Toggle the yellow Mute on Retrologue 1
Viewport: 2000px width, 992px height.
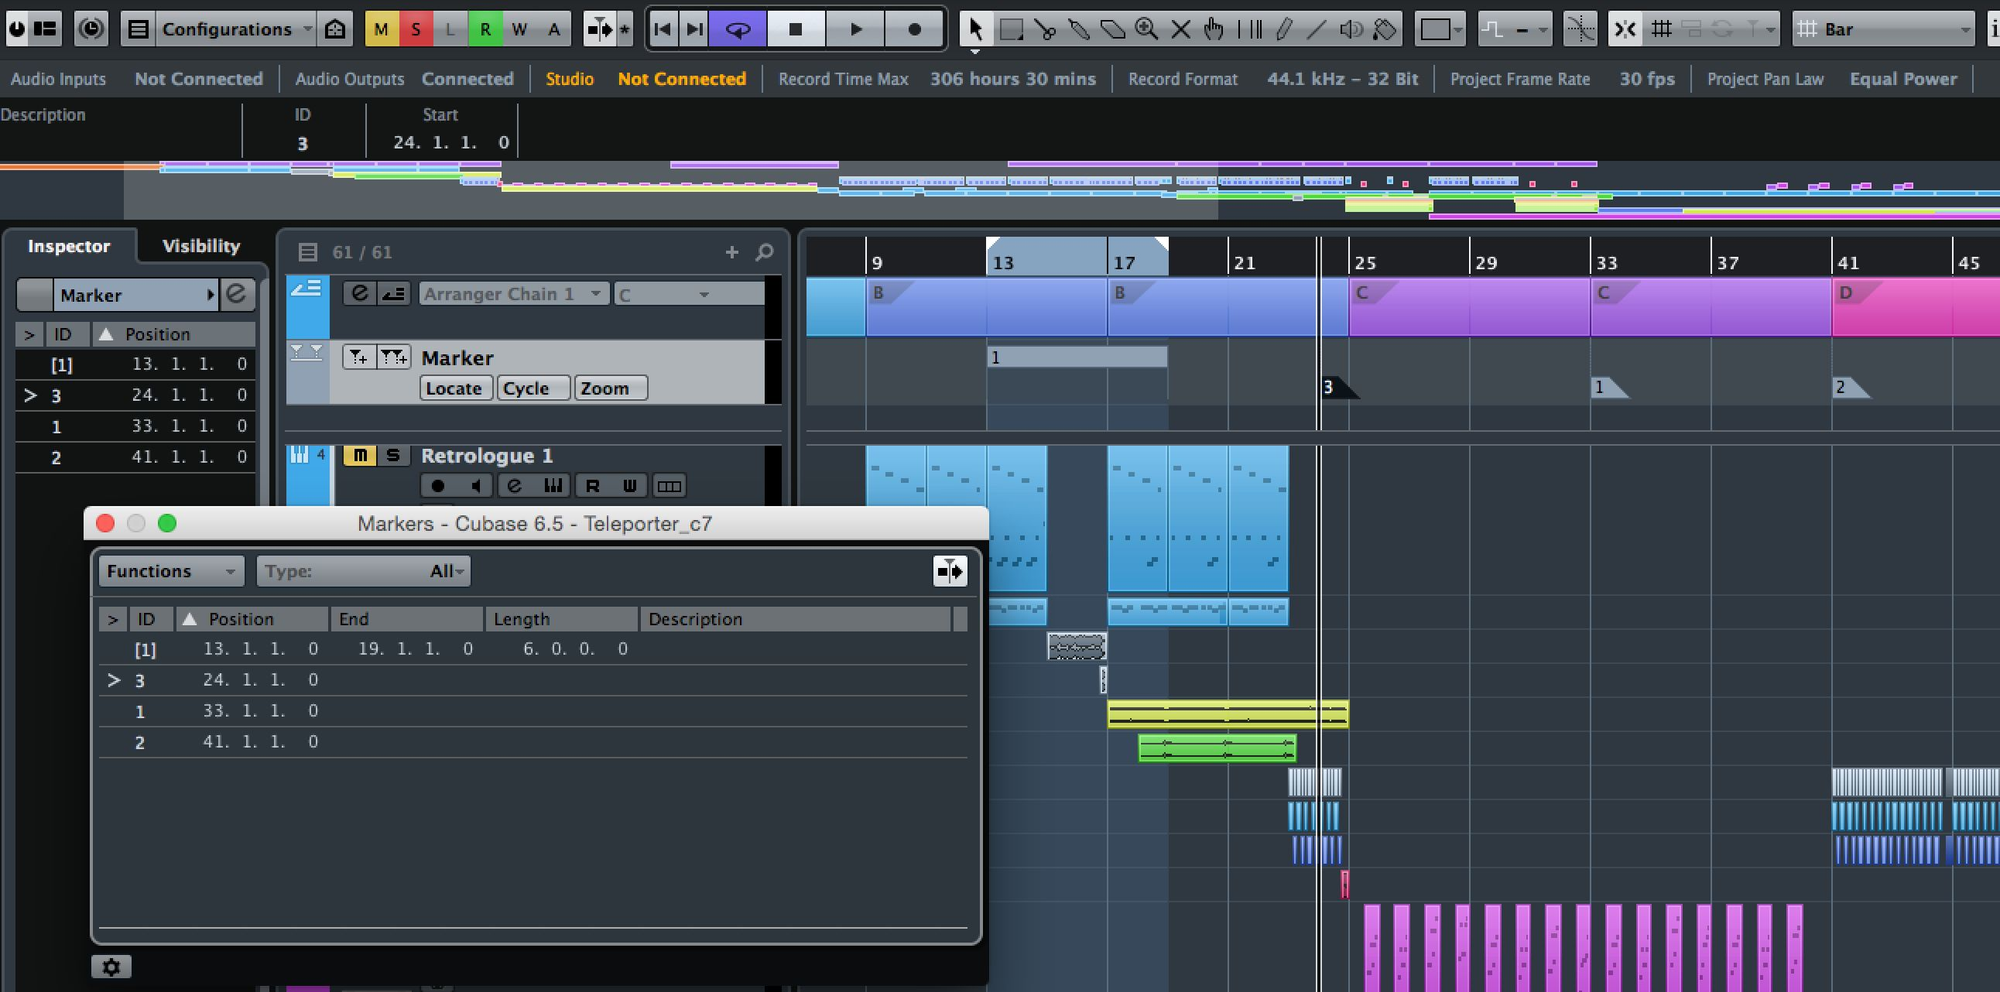coord(359,456)
